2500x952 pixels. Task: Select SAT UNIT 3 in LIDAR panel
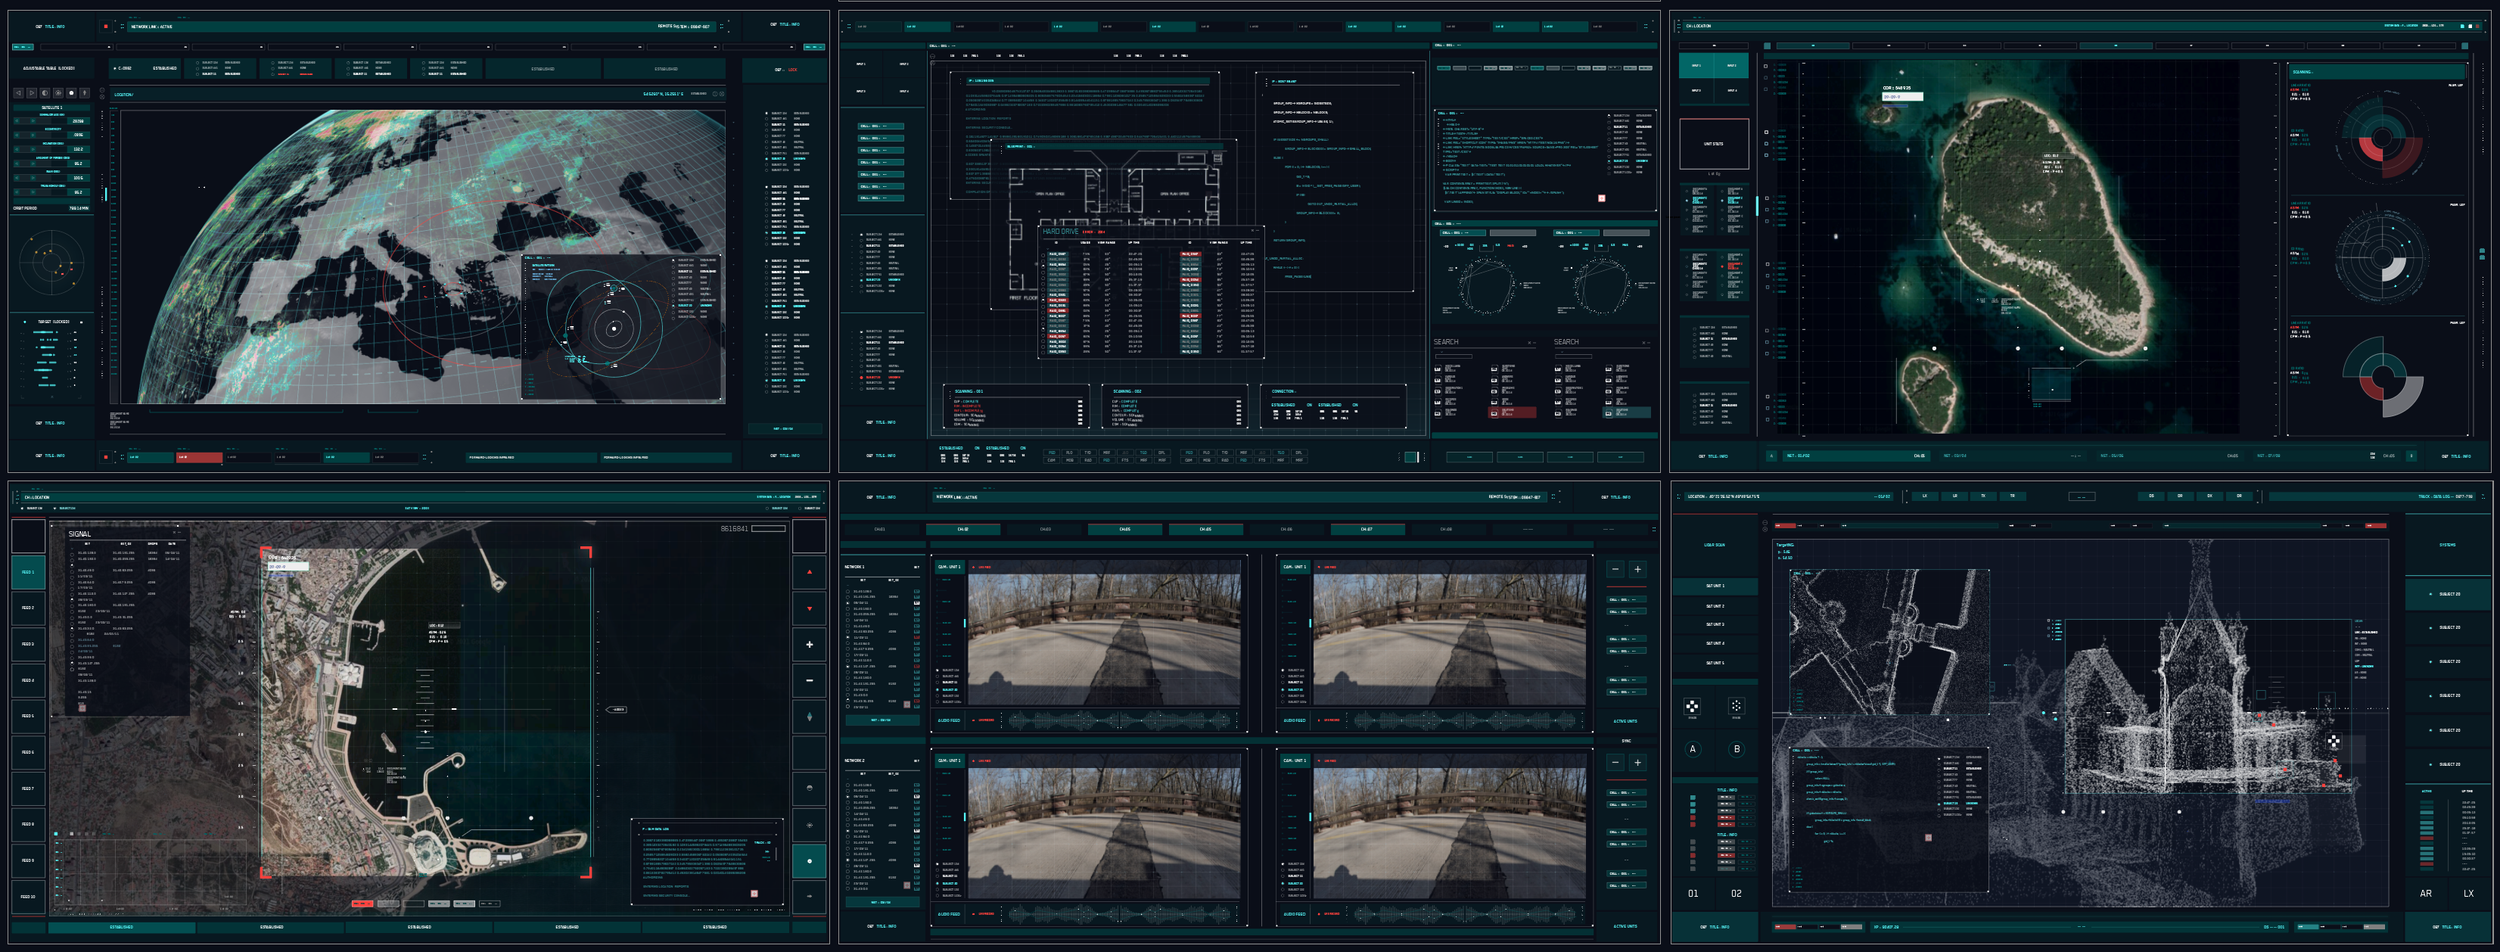coord(1715,624)
